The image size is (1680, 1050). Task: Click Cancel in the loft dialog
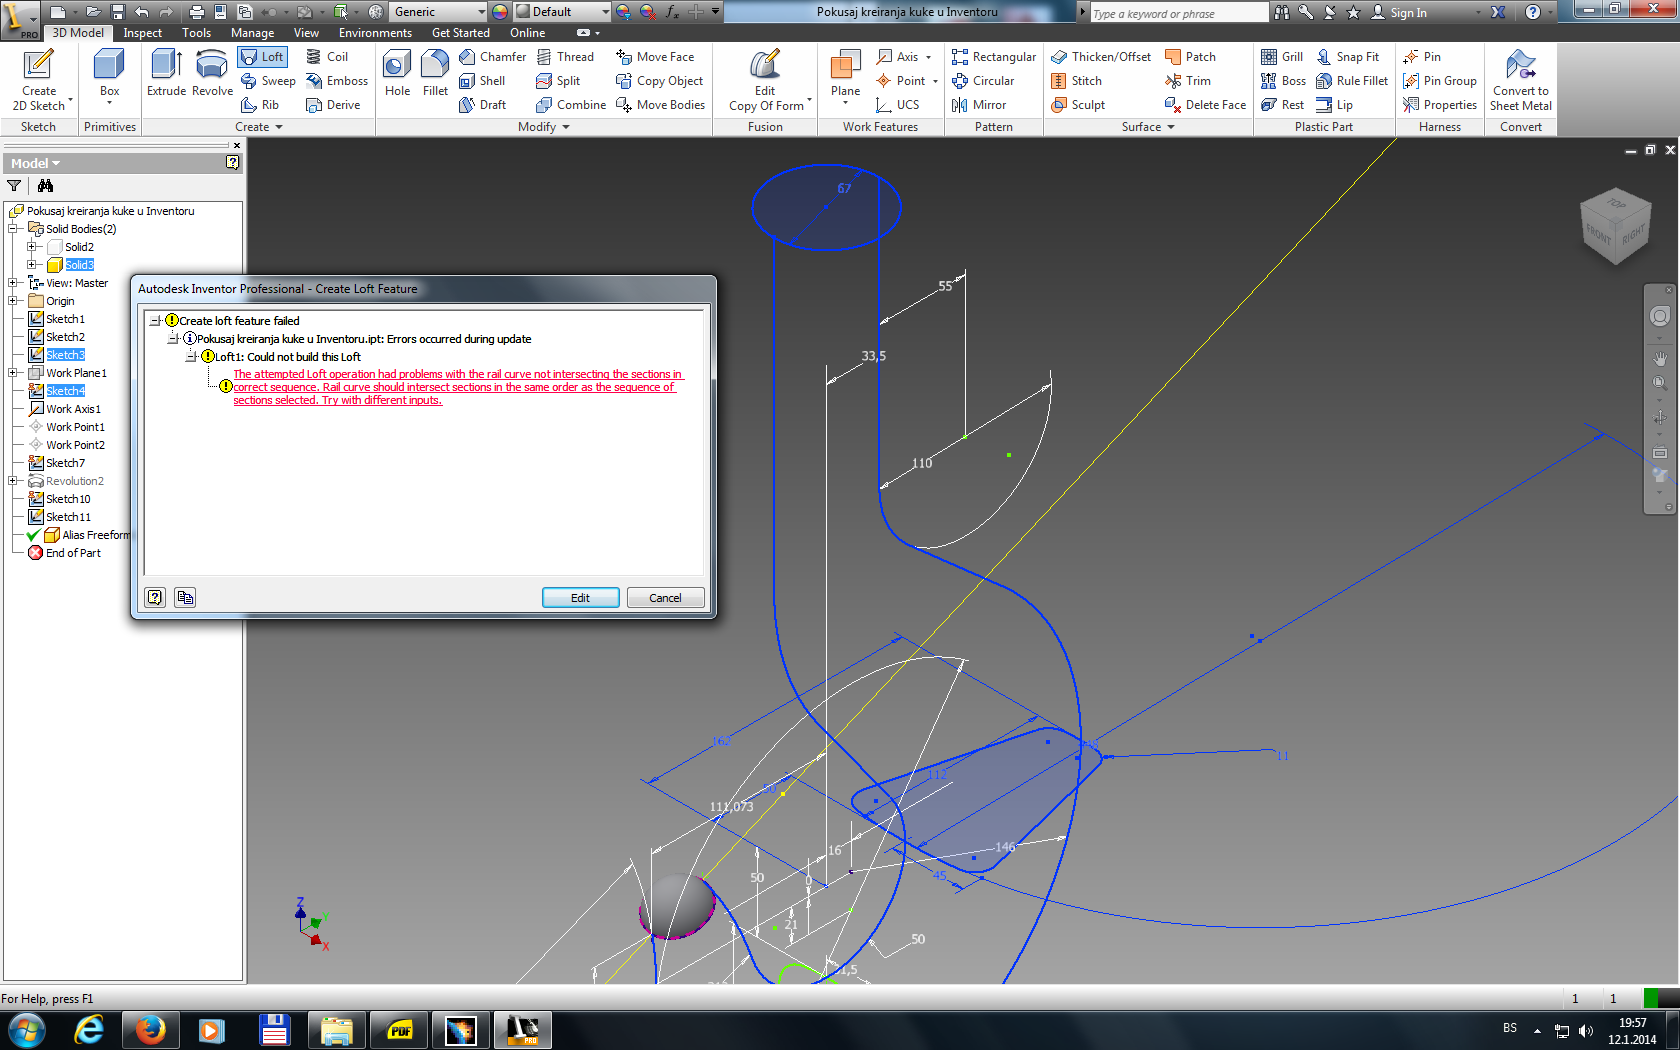(665, 598)
